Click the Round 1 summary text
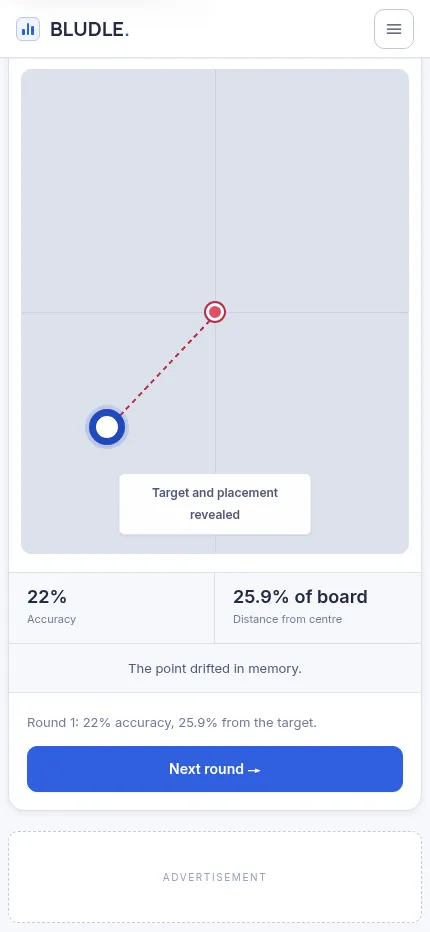Screen dimensions: 430x932 click(172, 723)
